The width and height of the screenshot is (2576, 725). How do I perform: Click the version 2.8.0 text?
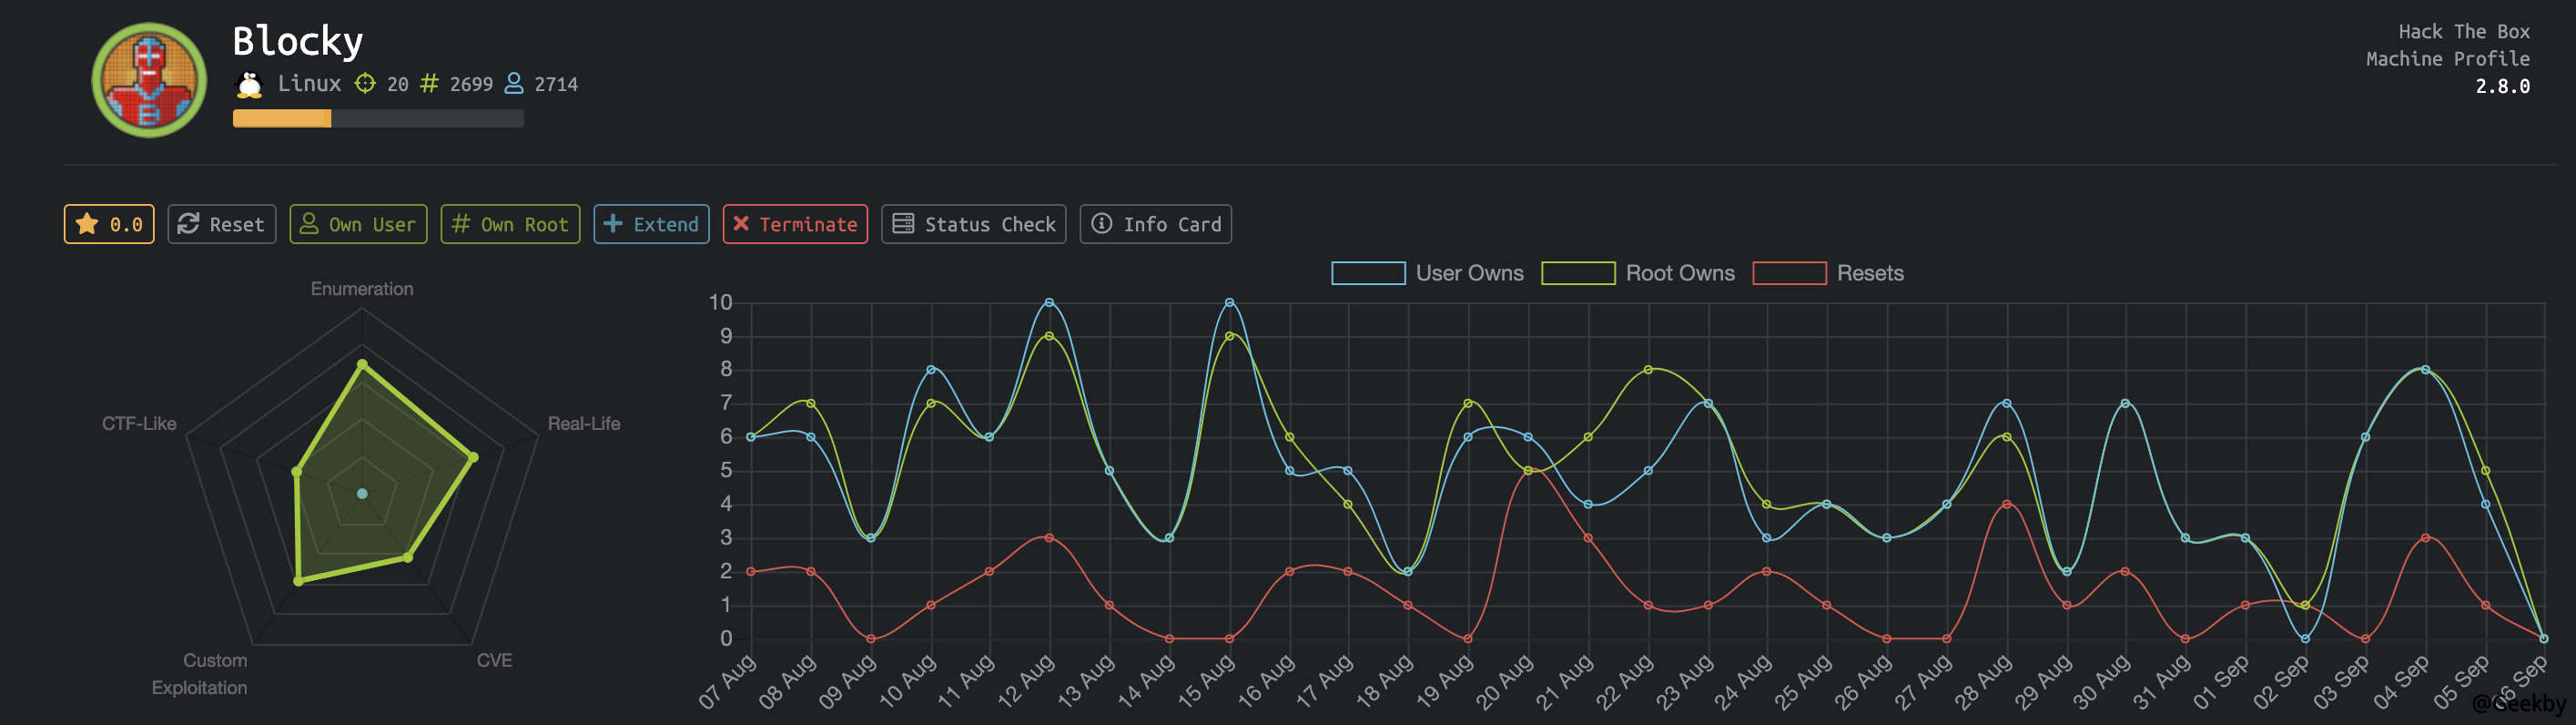click(x=2503, y=87)
